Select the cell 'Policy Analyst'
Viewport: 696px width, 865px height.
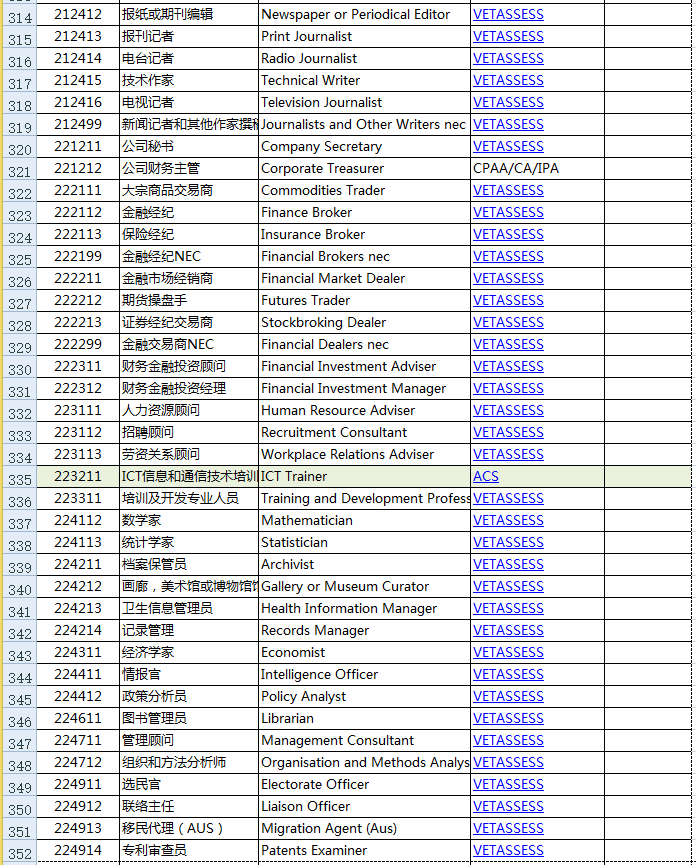(364, 697)
